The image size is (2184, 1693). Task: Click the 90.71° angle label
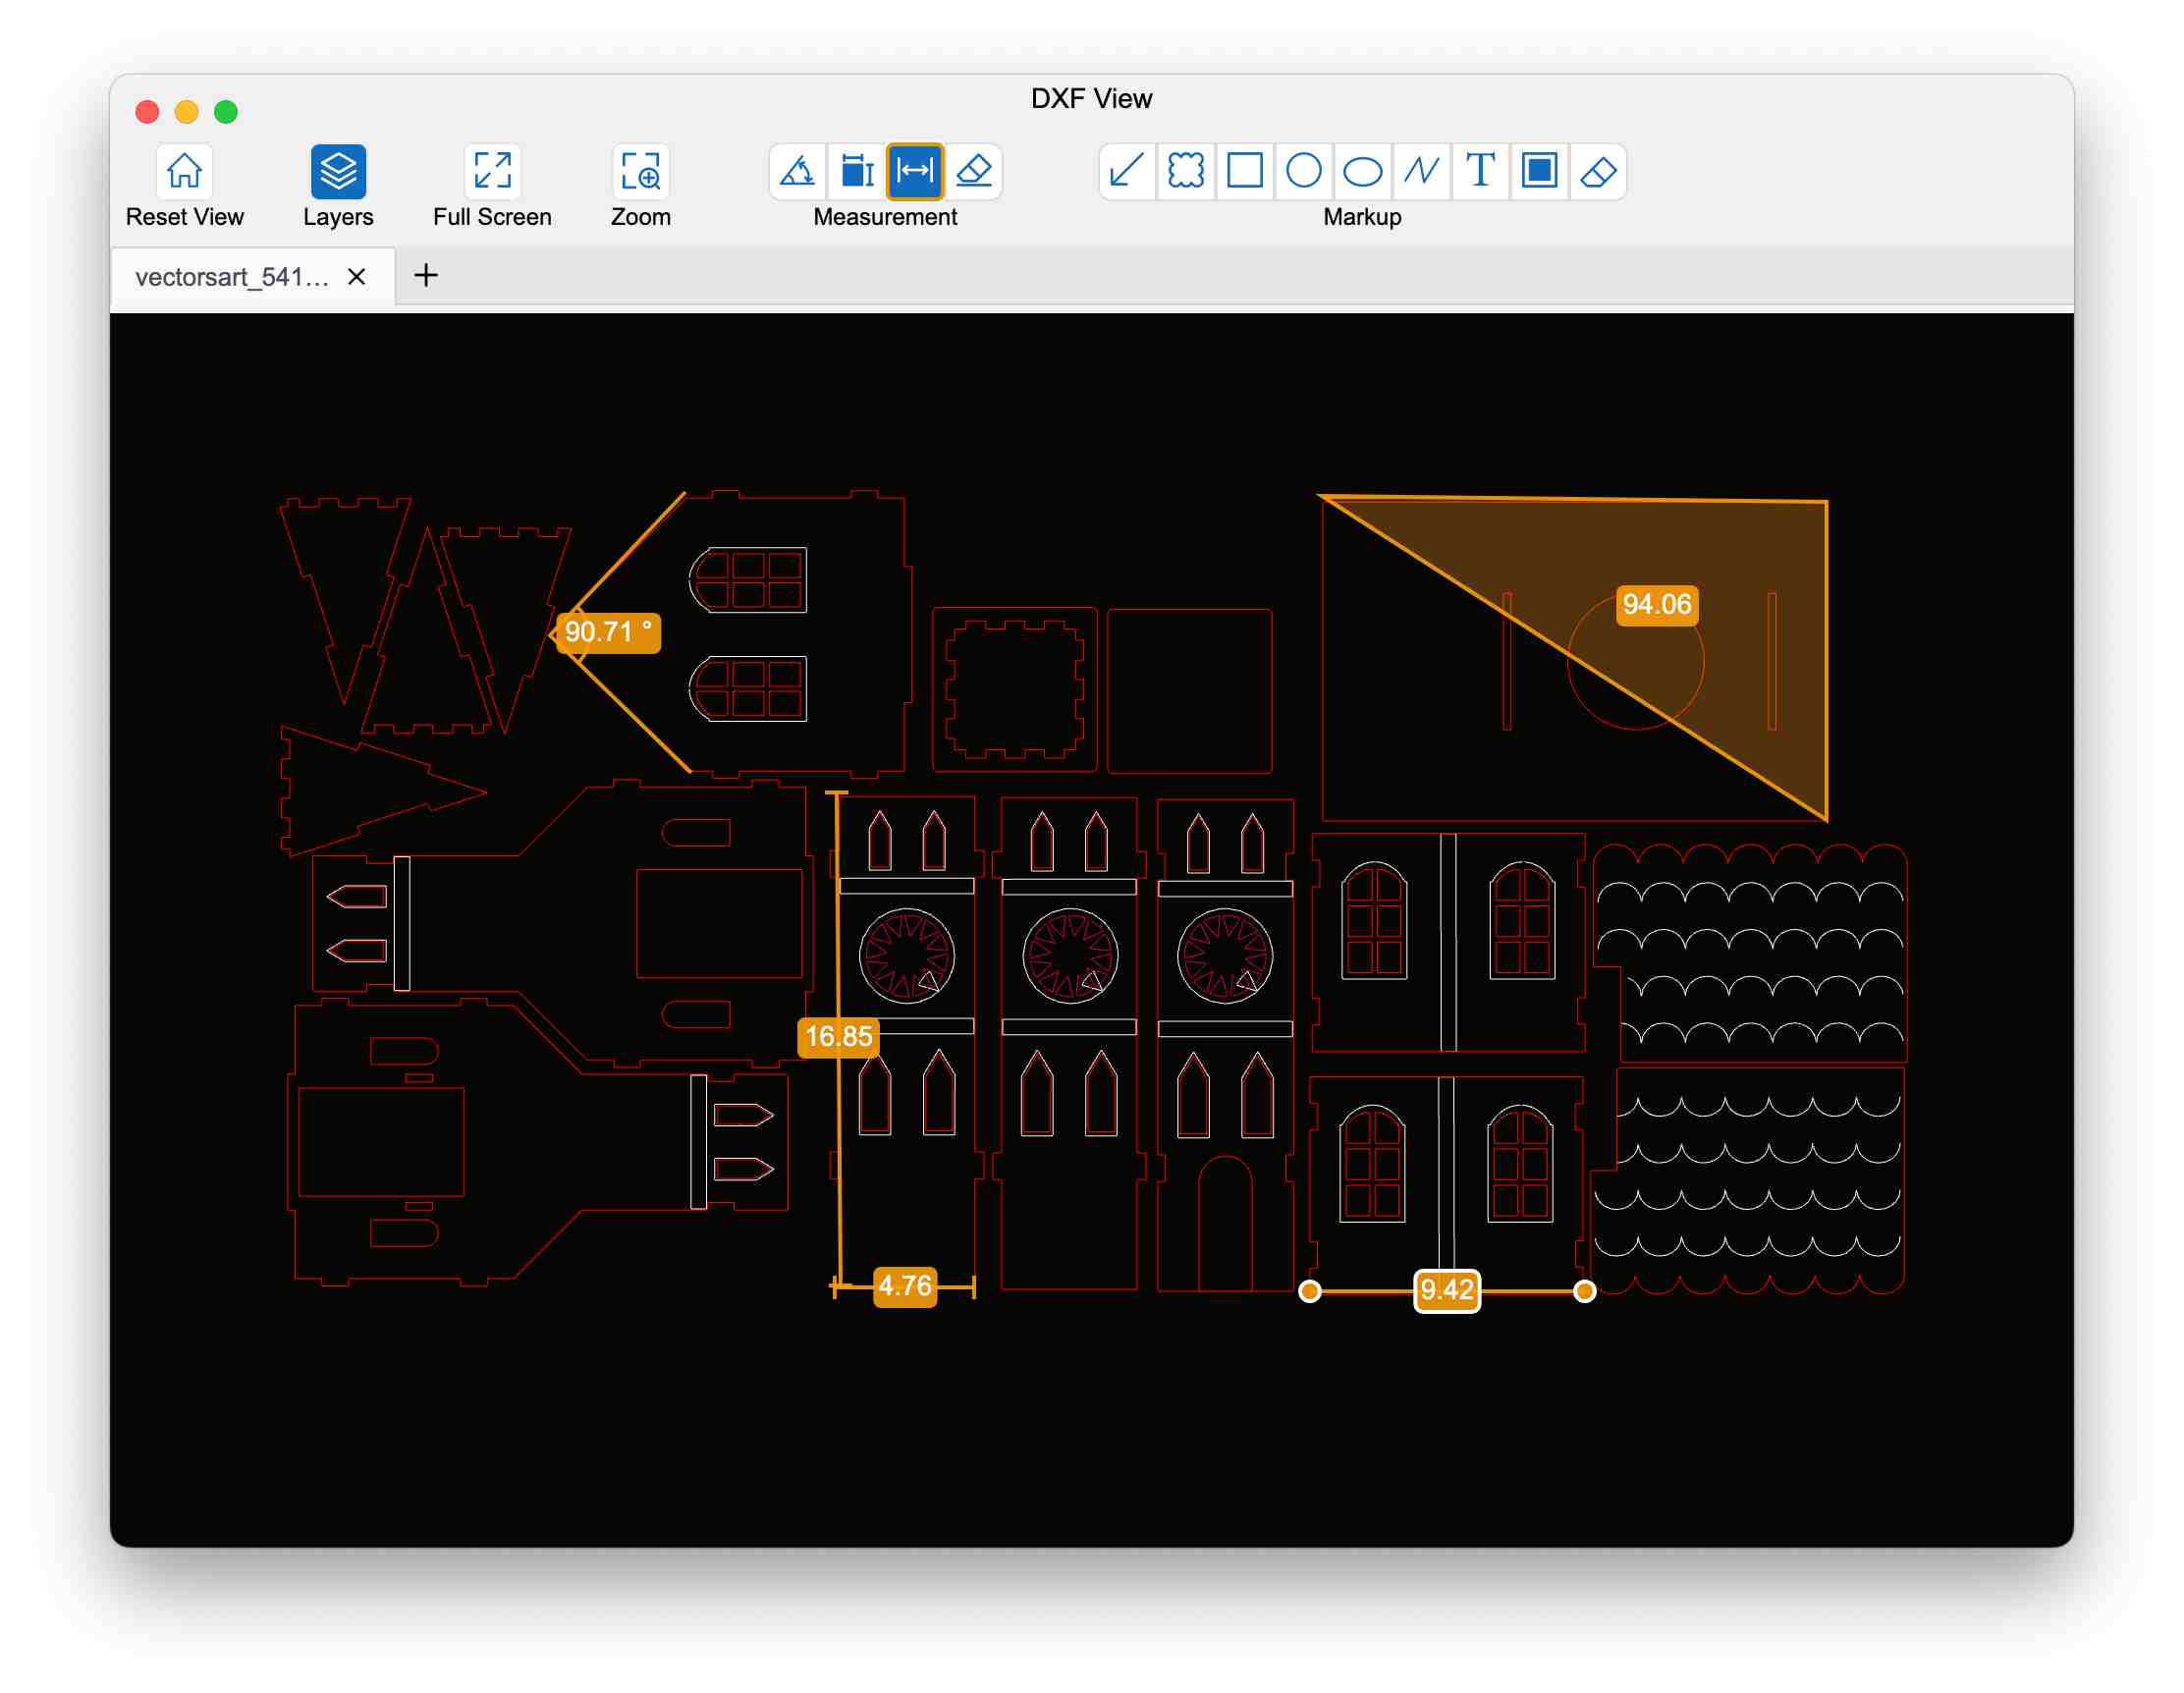point(608,633)
